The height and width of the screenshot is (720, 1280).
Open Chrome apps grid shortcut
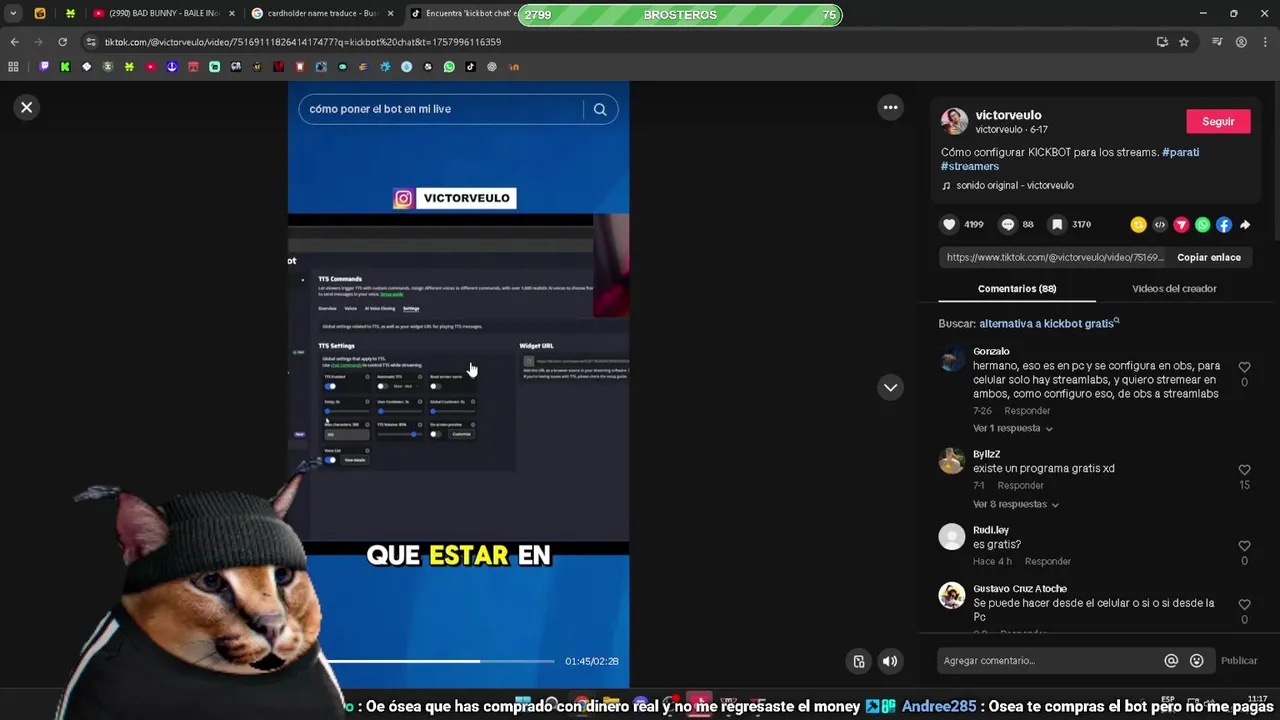click(x=13, y=67)
